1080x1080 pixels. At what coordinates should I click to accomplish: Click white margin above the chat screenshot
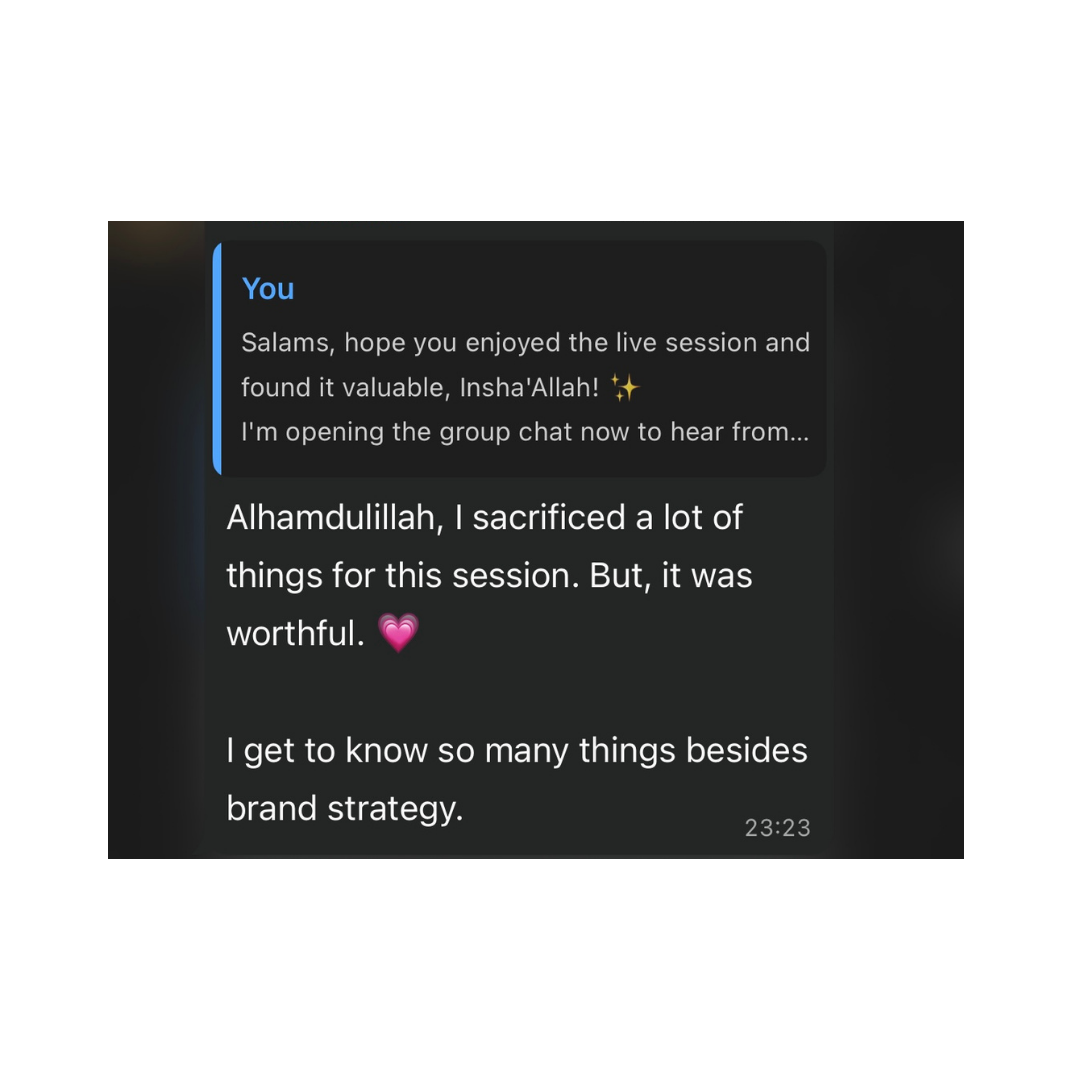[540, 110]
